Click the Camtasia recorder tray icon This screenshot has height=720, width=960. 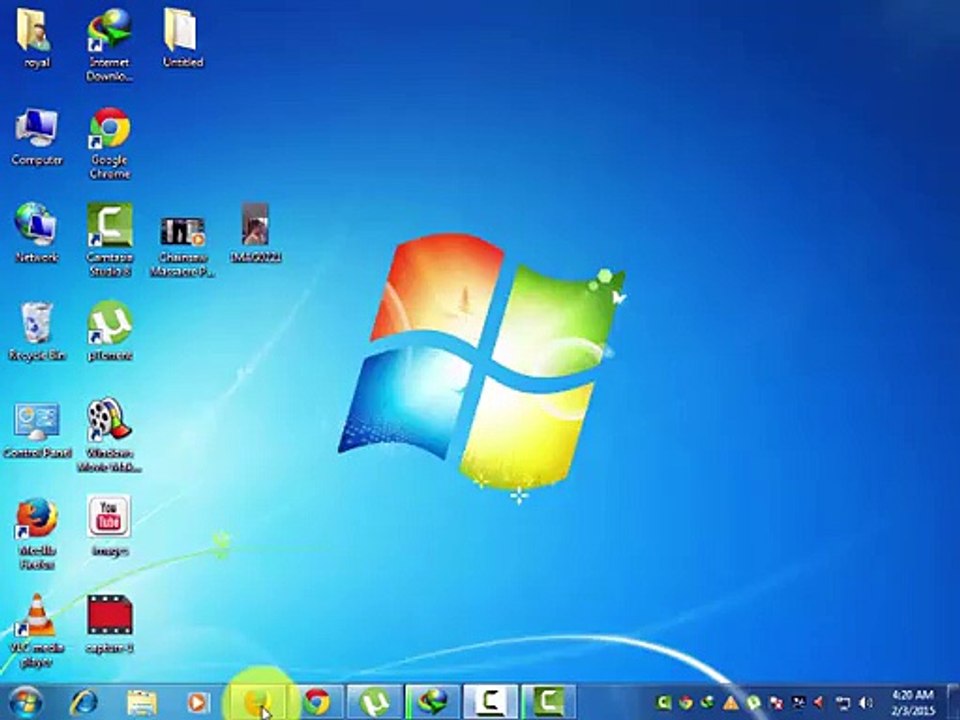click(x=663, y=702)
